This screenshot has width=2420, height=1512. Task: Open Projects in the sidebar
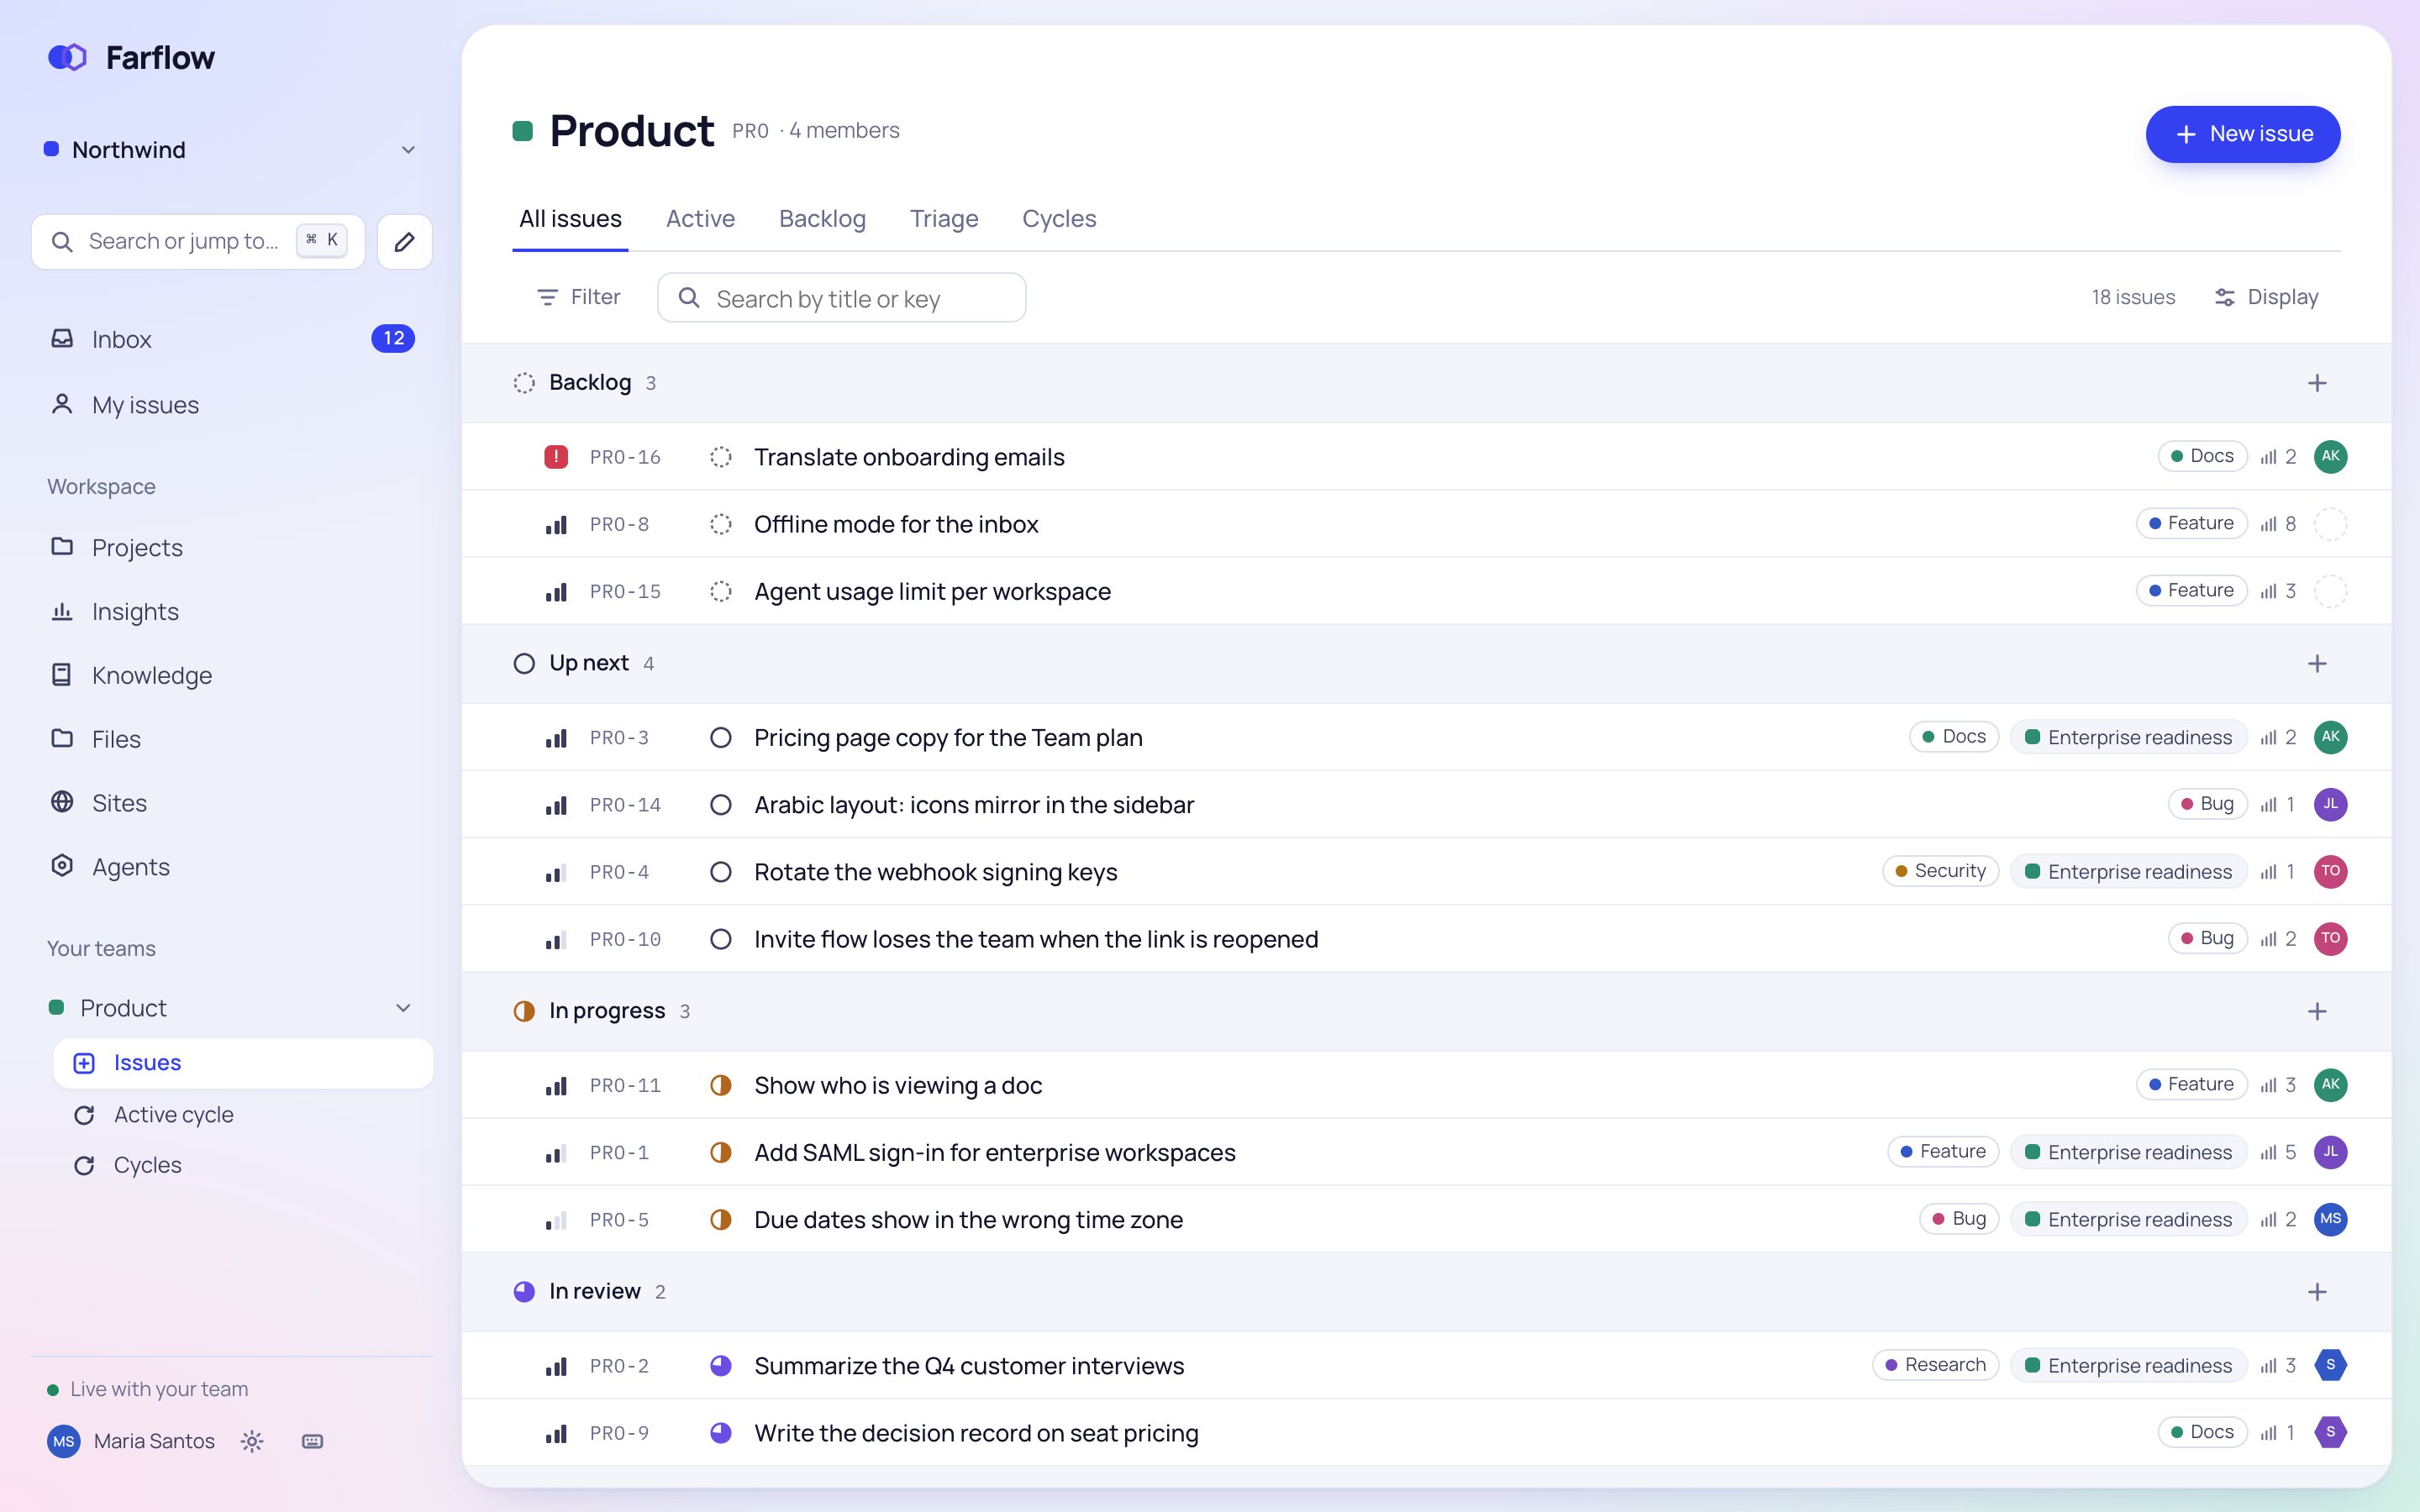pyautogui.click(x=232, y=548)
